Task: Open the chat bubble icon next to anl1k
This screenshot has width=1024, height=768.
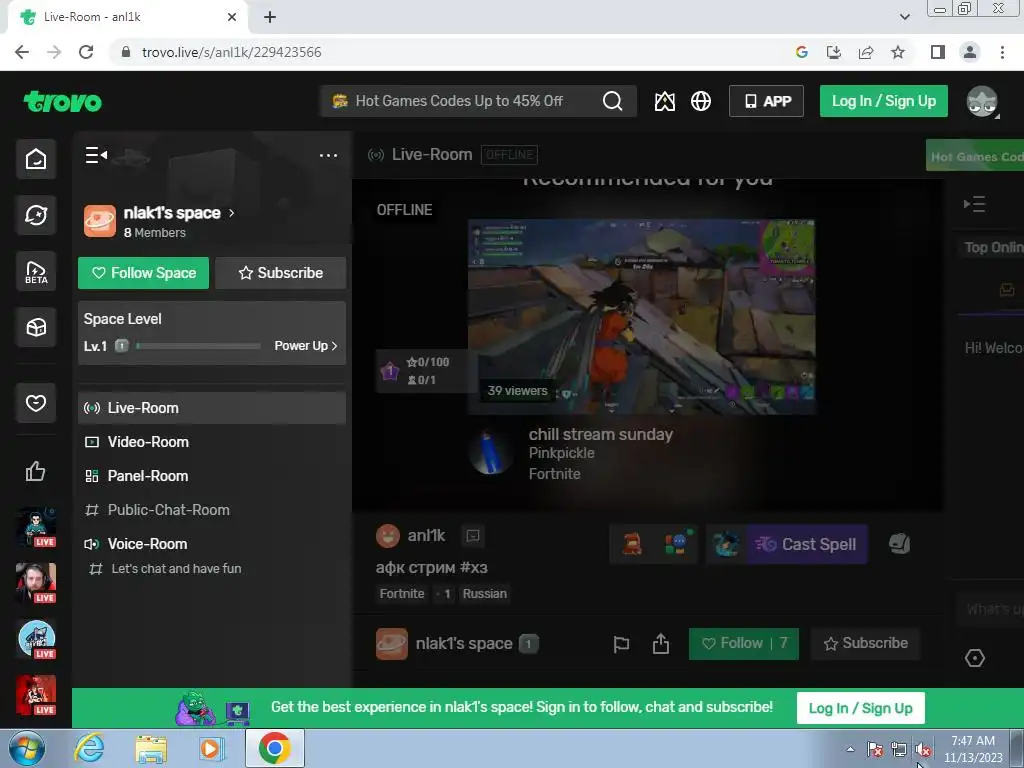Action: point(473,536)
